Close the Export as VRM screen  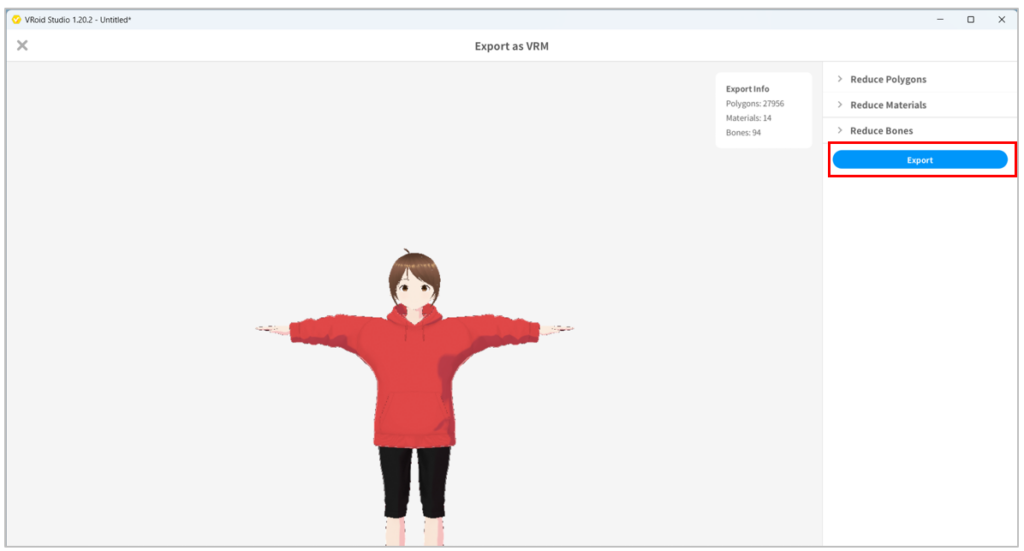[x=22, y=45]
